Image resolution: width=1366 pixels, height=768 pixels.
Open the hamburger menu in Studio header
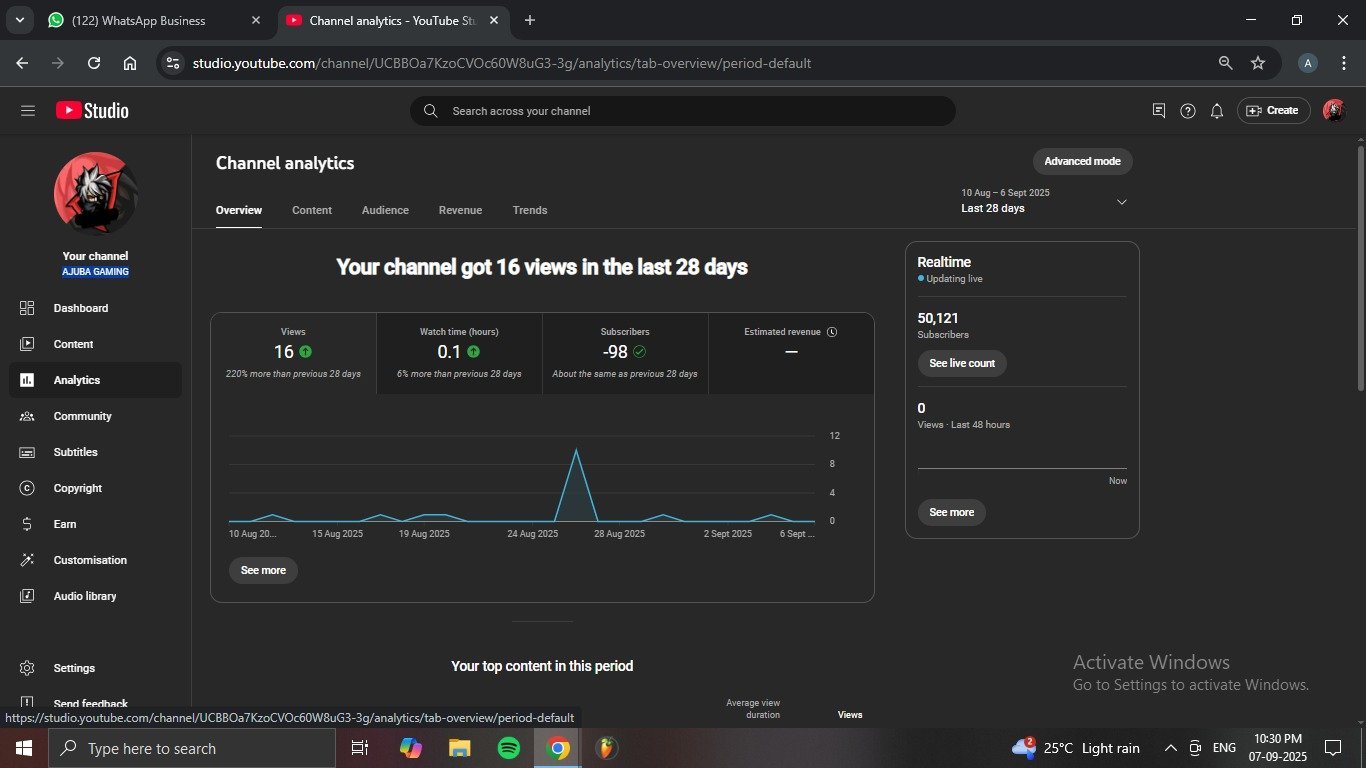pyautogui.click(x=27, y=111)
